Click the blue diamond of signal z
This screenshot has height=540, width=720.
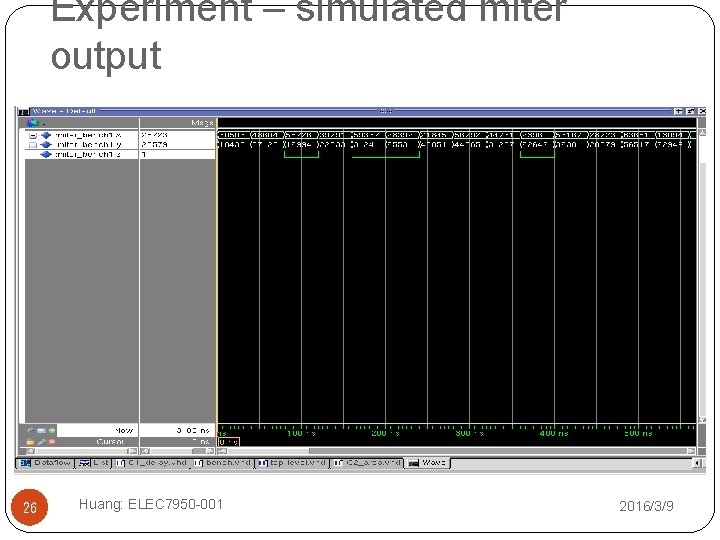coord(45,154)
